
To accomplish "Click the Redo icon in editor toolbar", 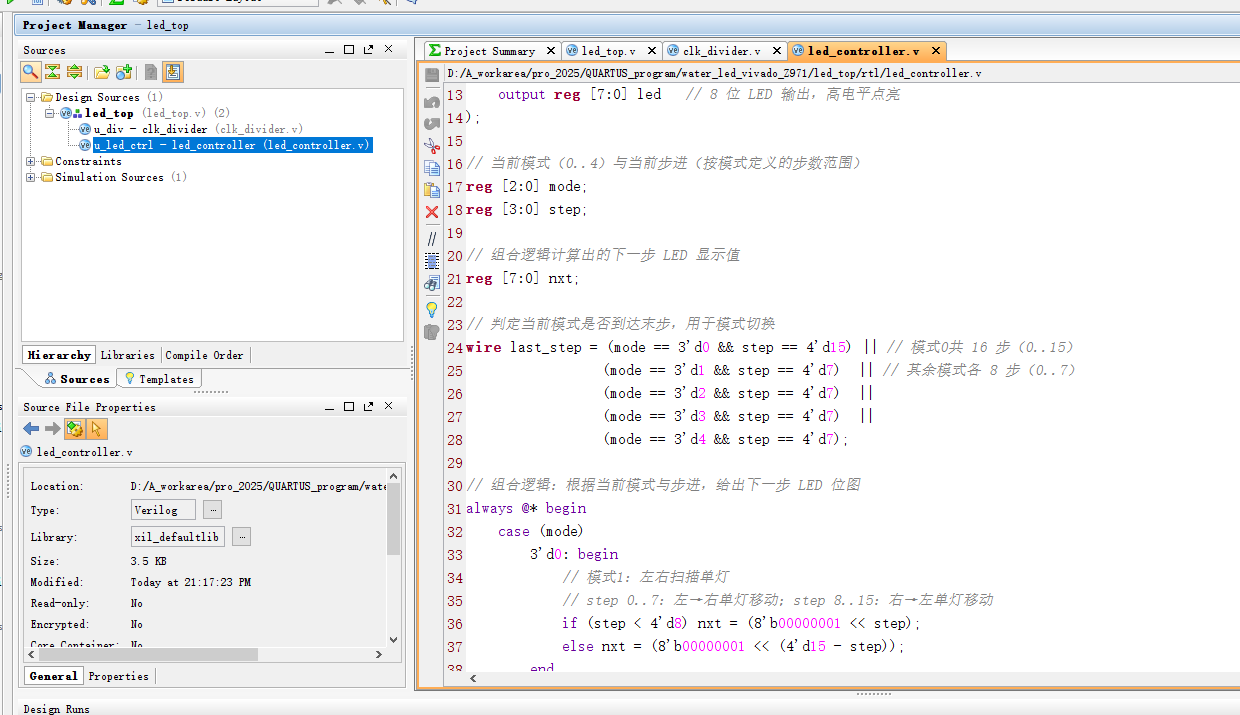I will 432,123.
